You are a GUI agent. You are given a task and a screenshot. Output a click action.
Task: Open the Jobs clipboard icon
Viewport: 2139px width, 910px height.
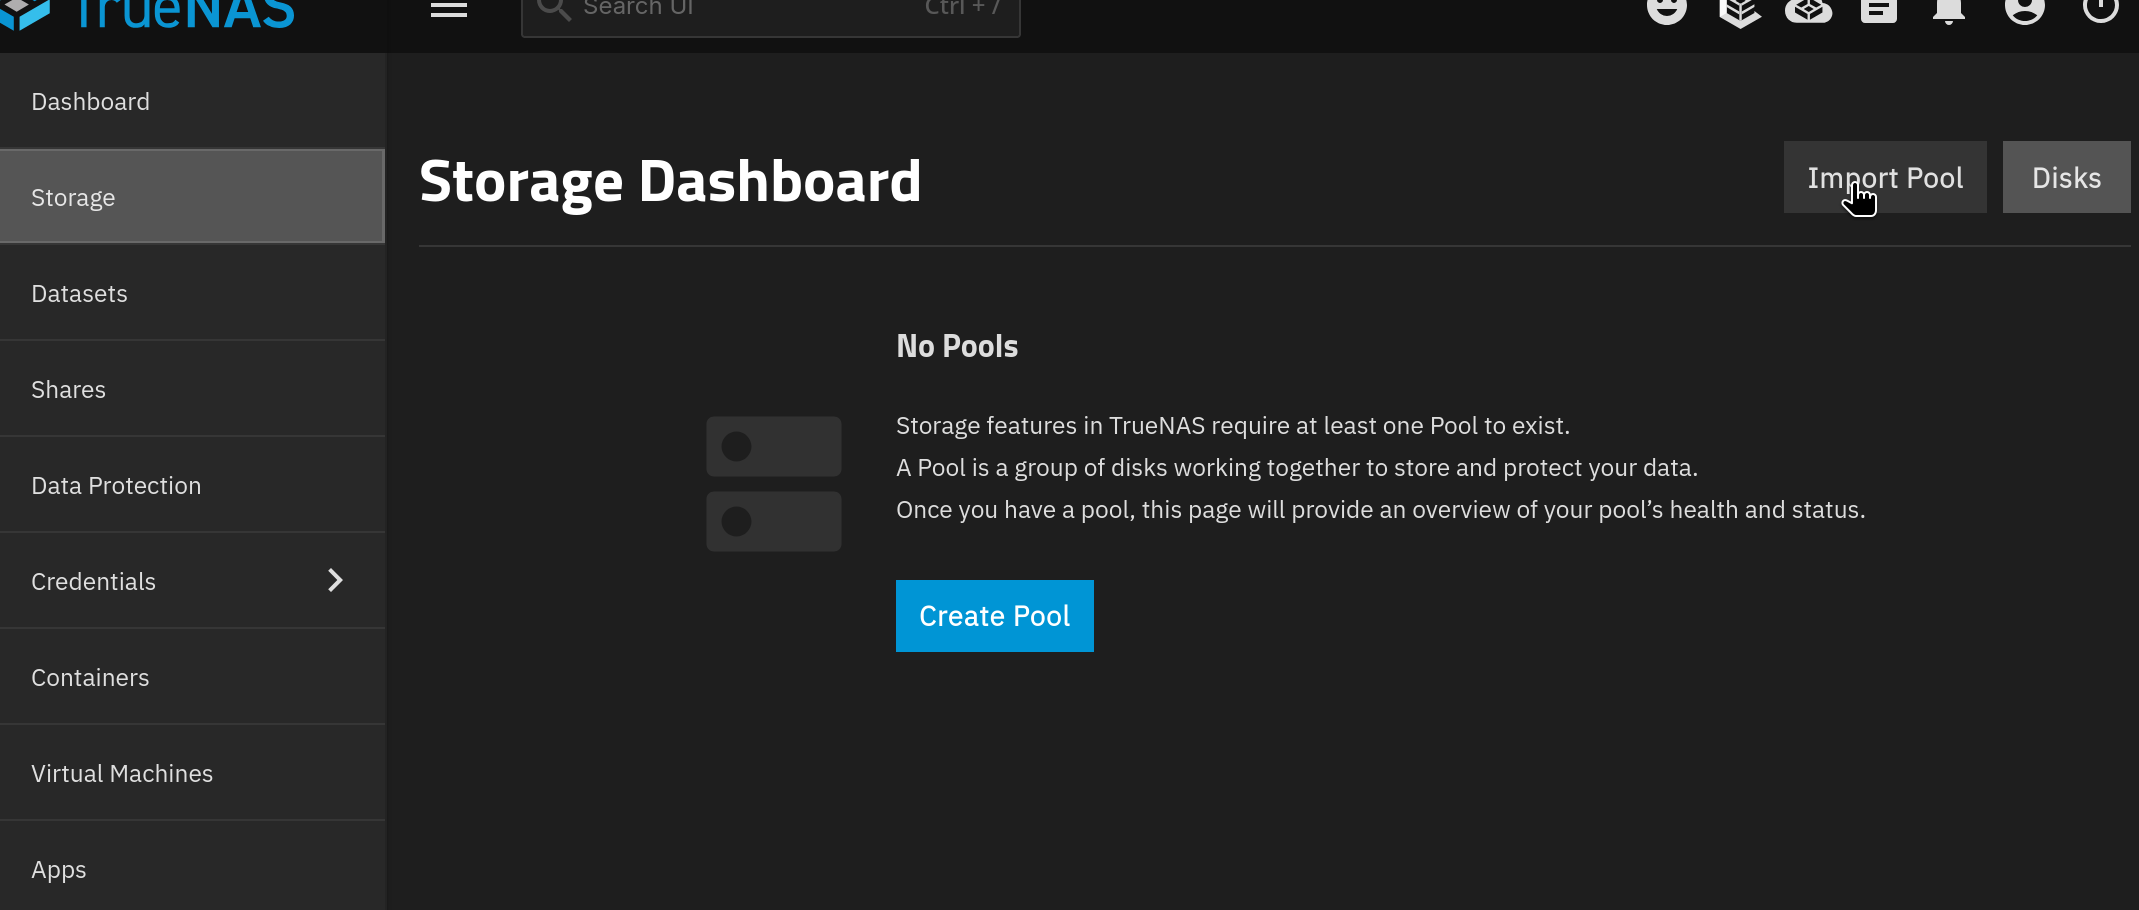1879,9
